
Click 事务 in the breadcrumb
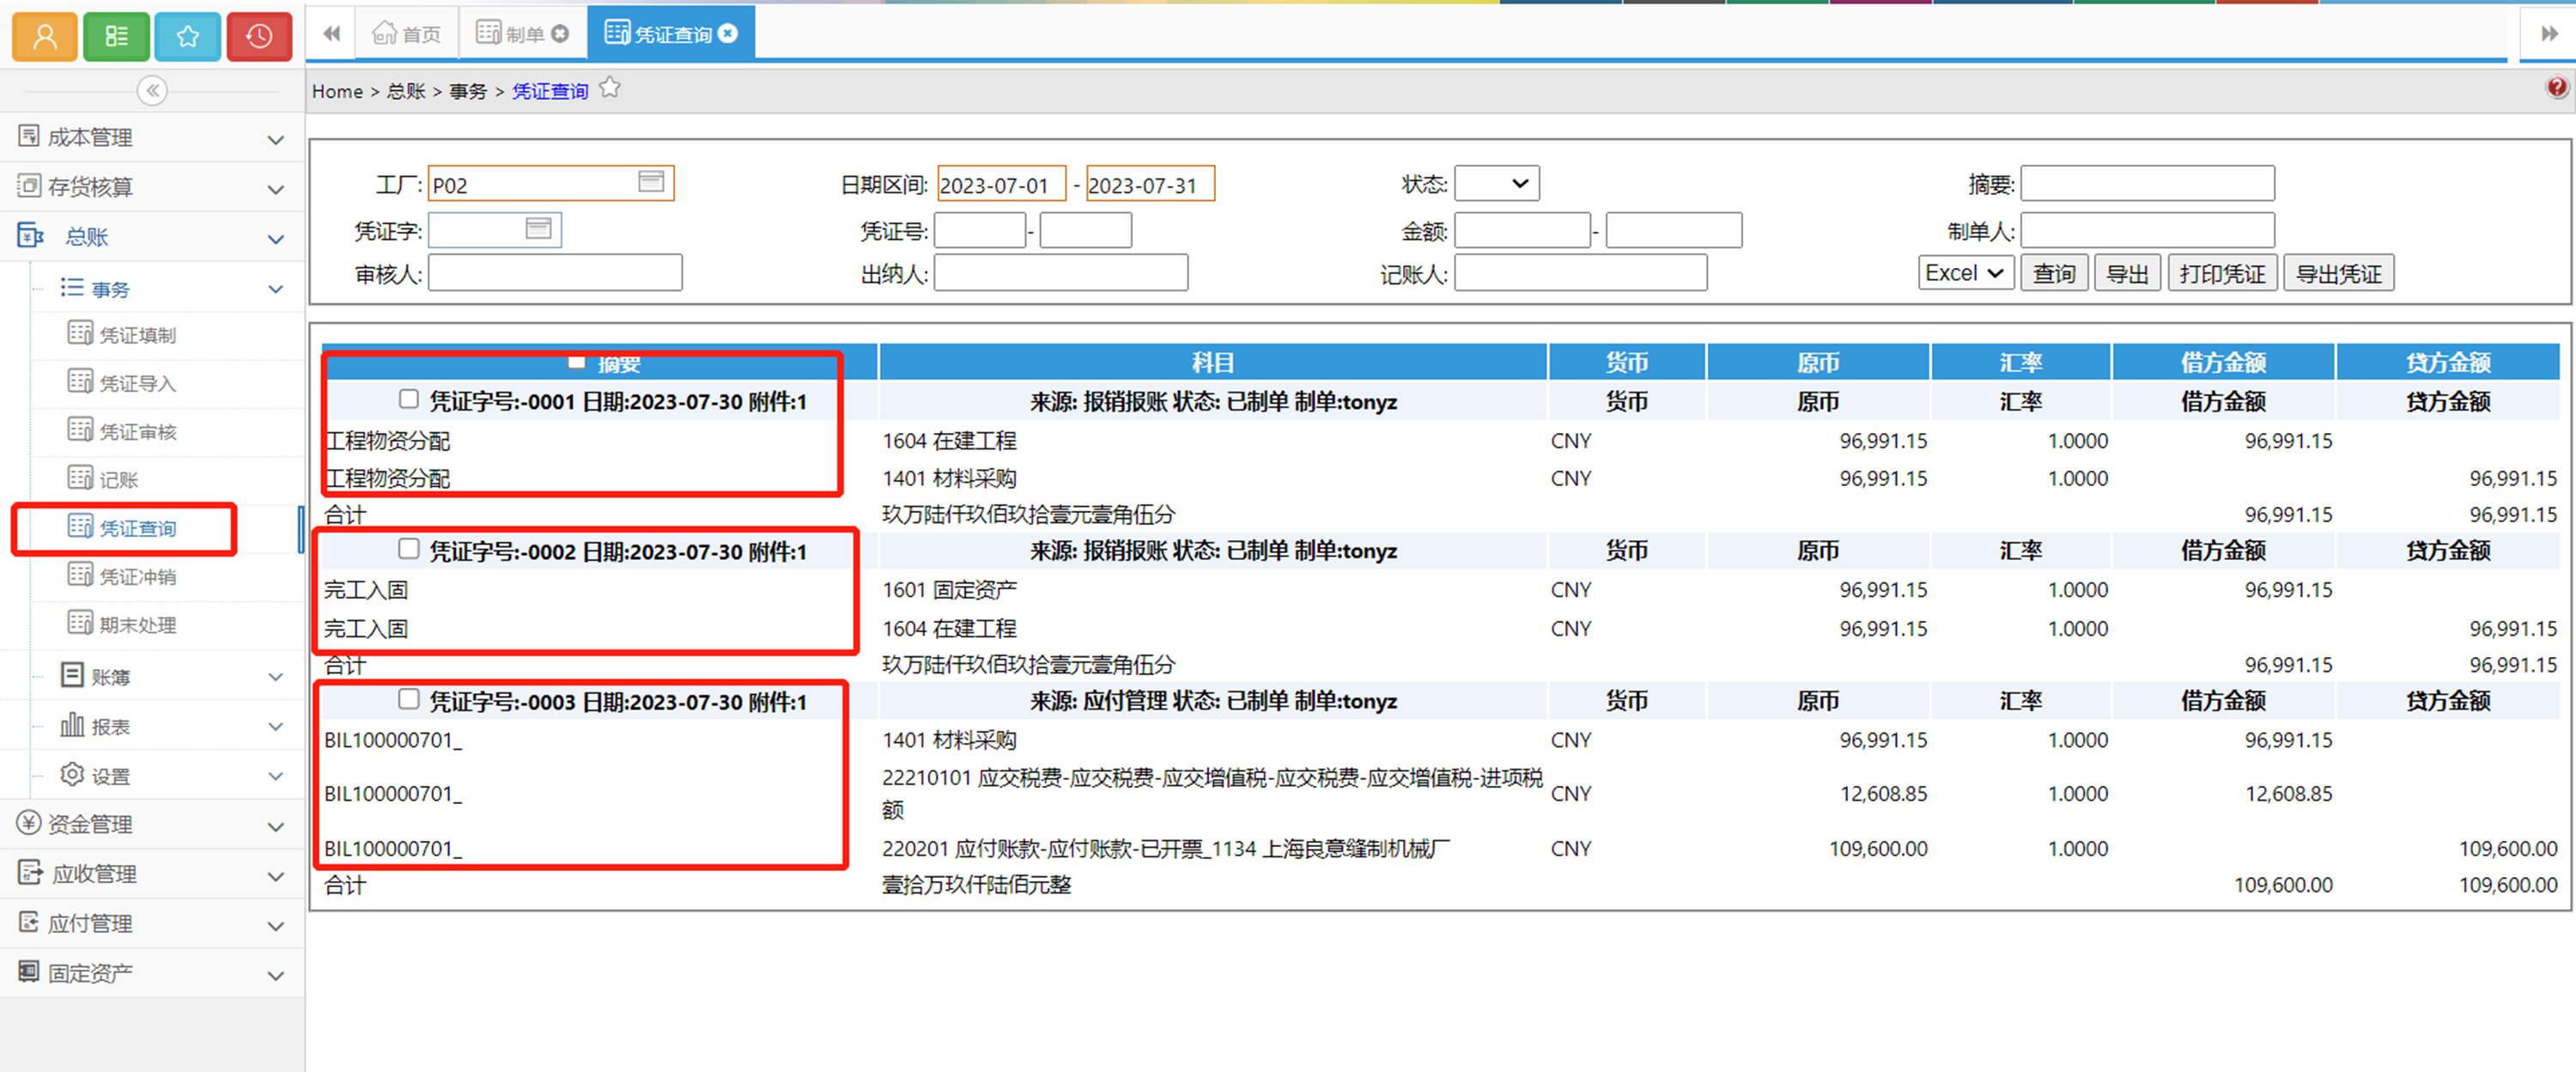pyautogui.click(x=468, y=91)
